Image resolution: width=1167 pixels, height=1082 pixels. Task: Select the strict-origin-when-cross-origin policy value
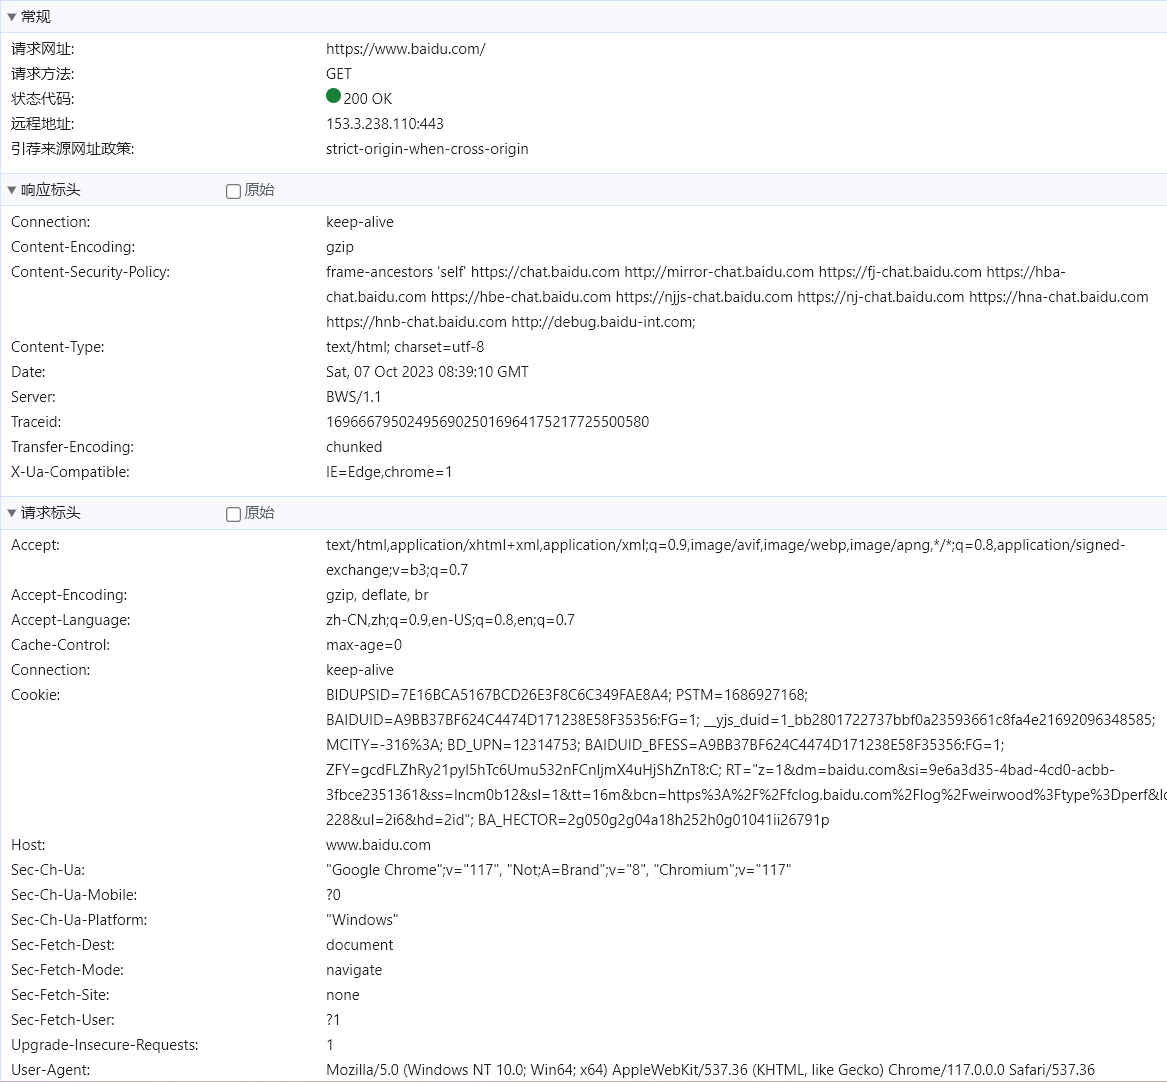tap(427, 149)
